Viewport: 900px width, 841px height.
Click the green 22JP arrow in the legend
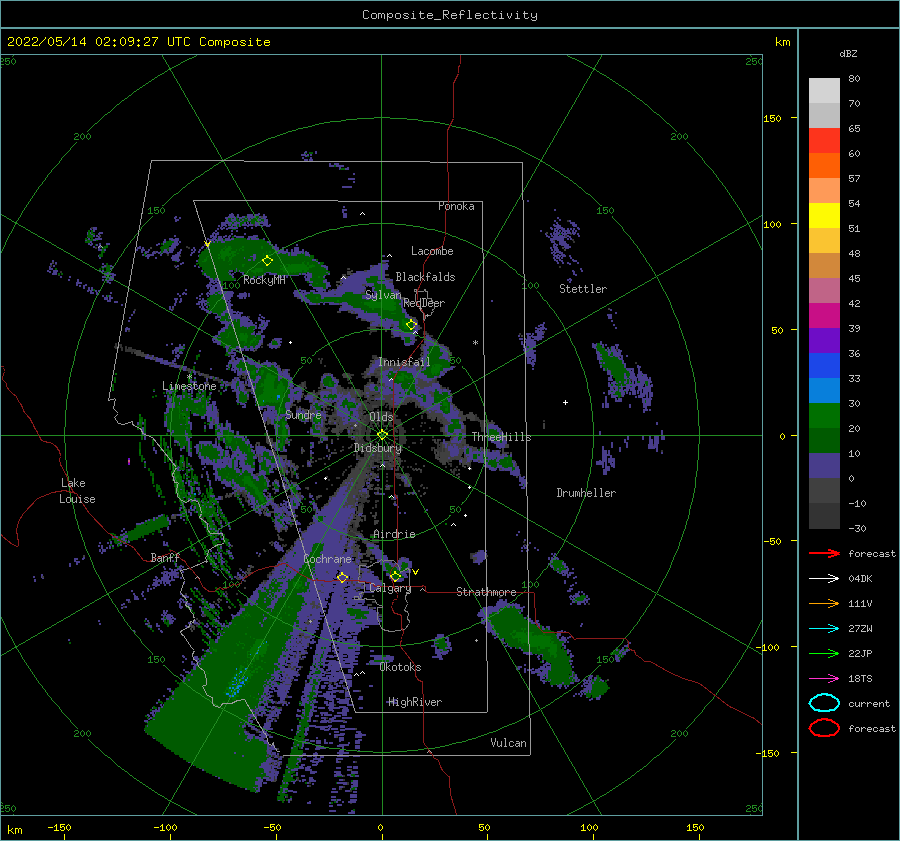pos(824,653)
